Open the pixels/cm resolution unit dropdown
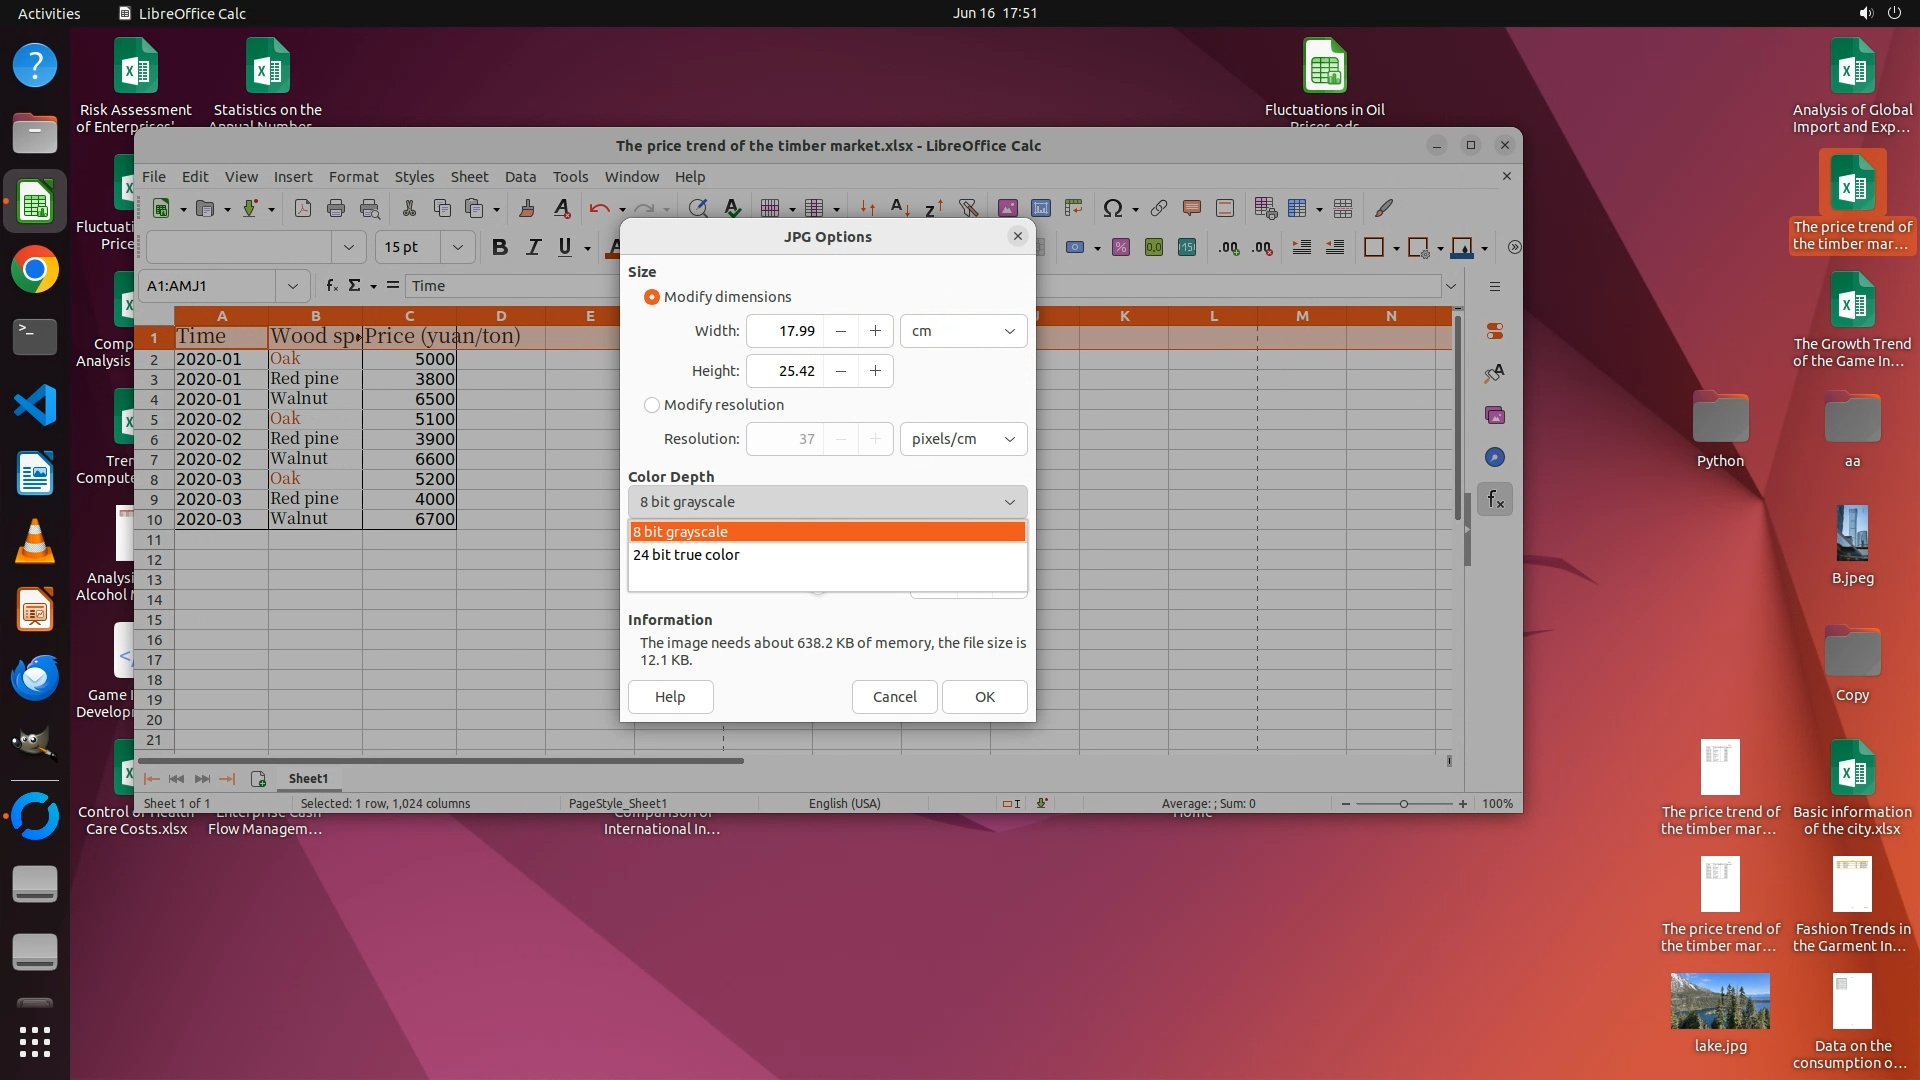This screenshot has height=1080, width=1920. [963, 439]
